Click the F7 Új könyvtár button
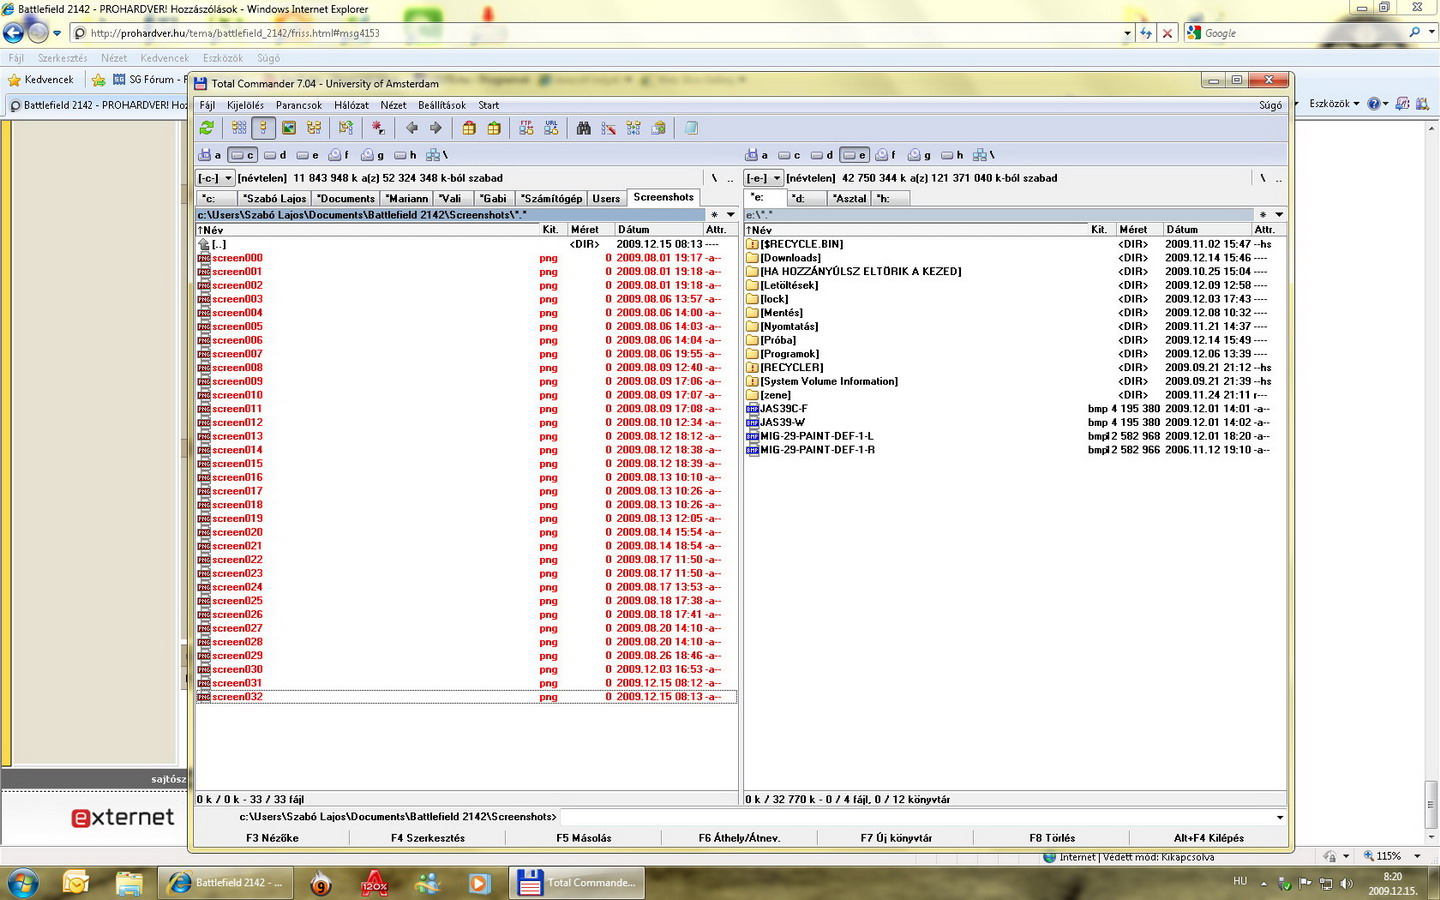The image size is (1440, 900). [x=896, y=838]
